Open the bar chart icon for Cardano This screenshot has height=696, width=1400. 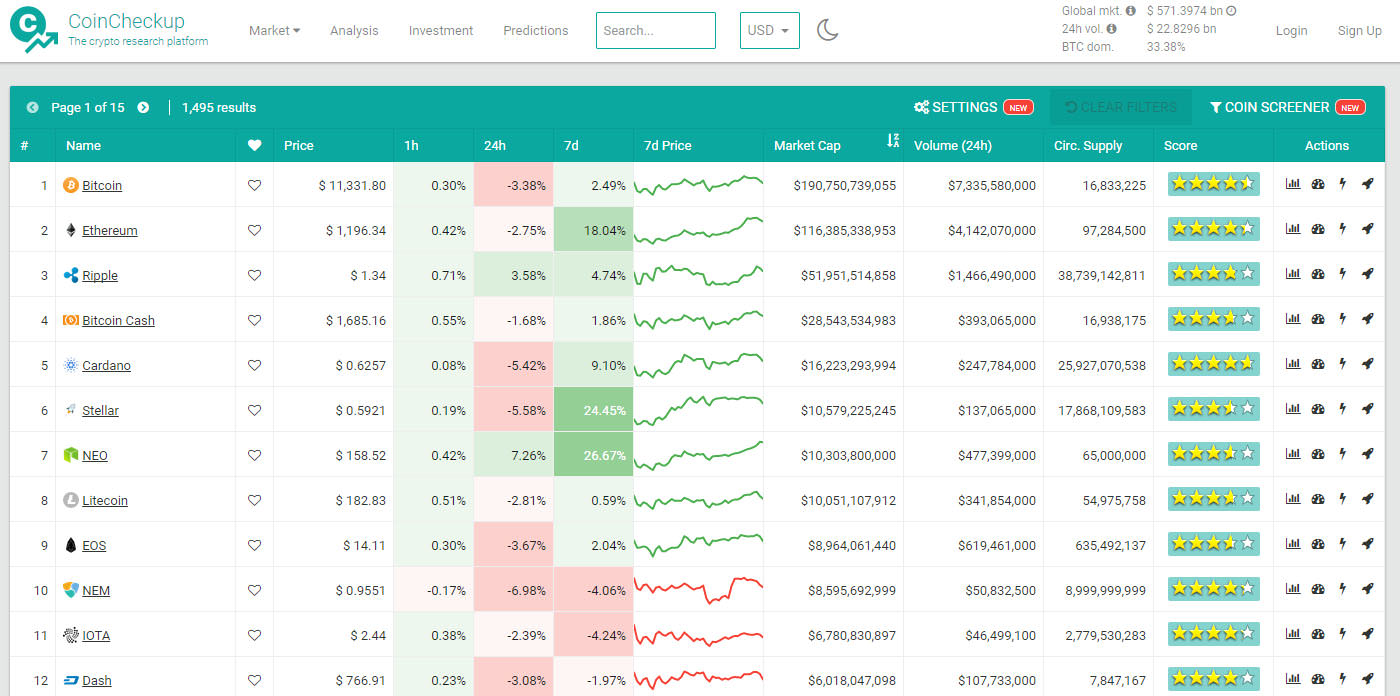point(1293,364)
